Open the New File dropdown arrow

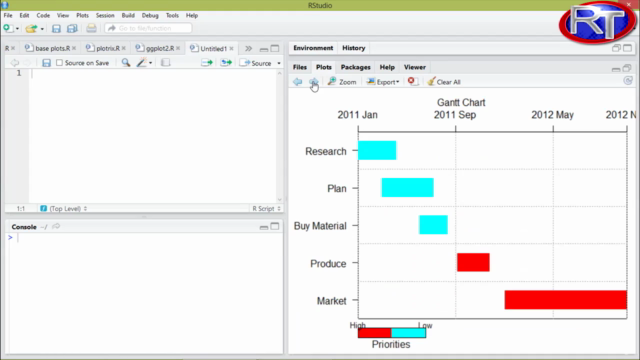[x=17, y=29]
